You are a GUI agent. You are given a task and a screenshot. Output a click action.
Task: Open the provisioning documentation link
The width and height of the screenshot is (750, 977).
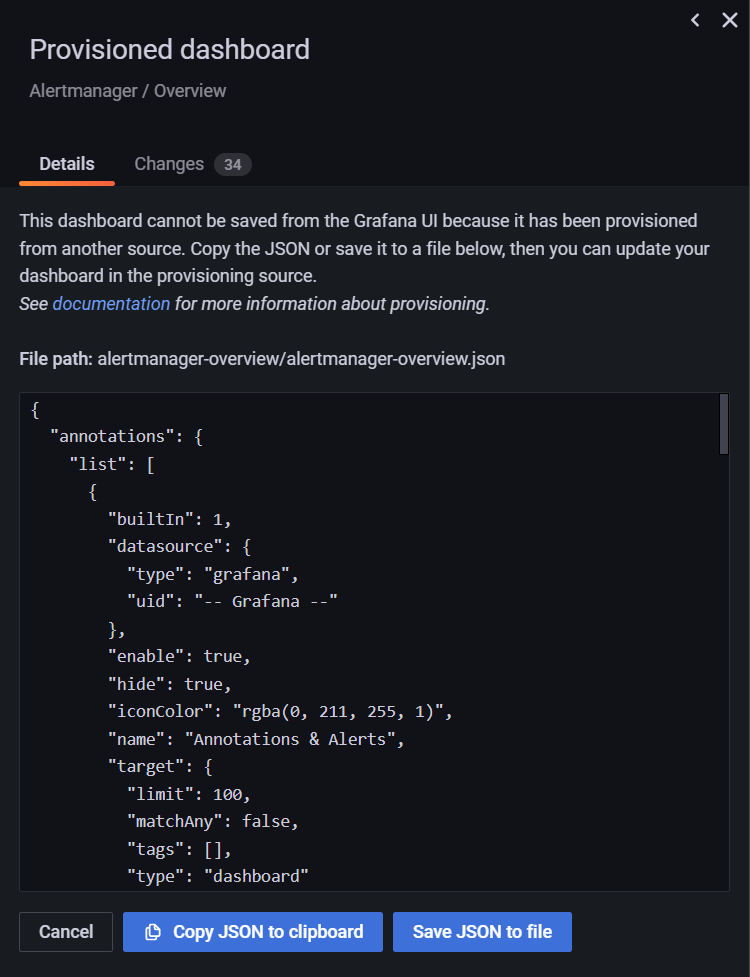coord(111,304)
